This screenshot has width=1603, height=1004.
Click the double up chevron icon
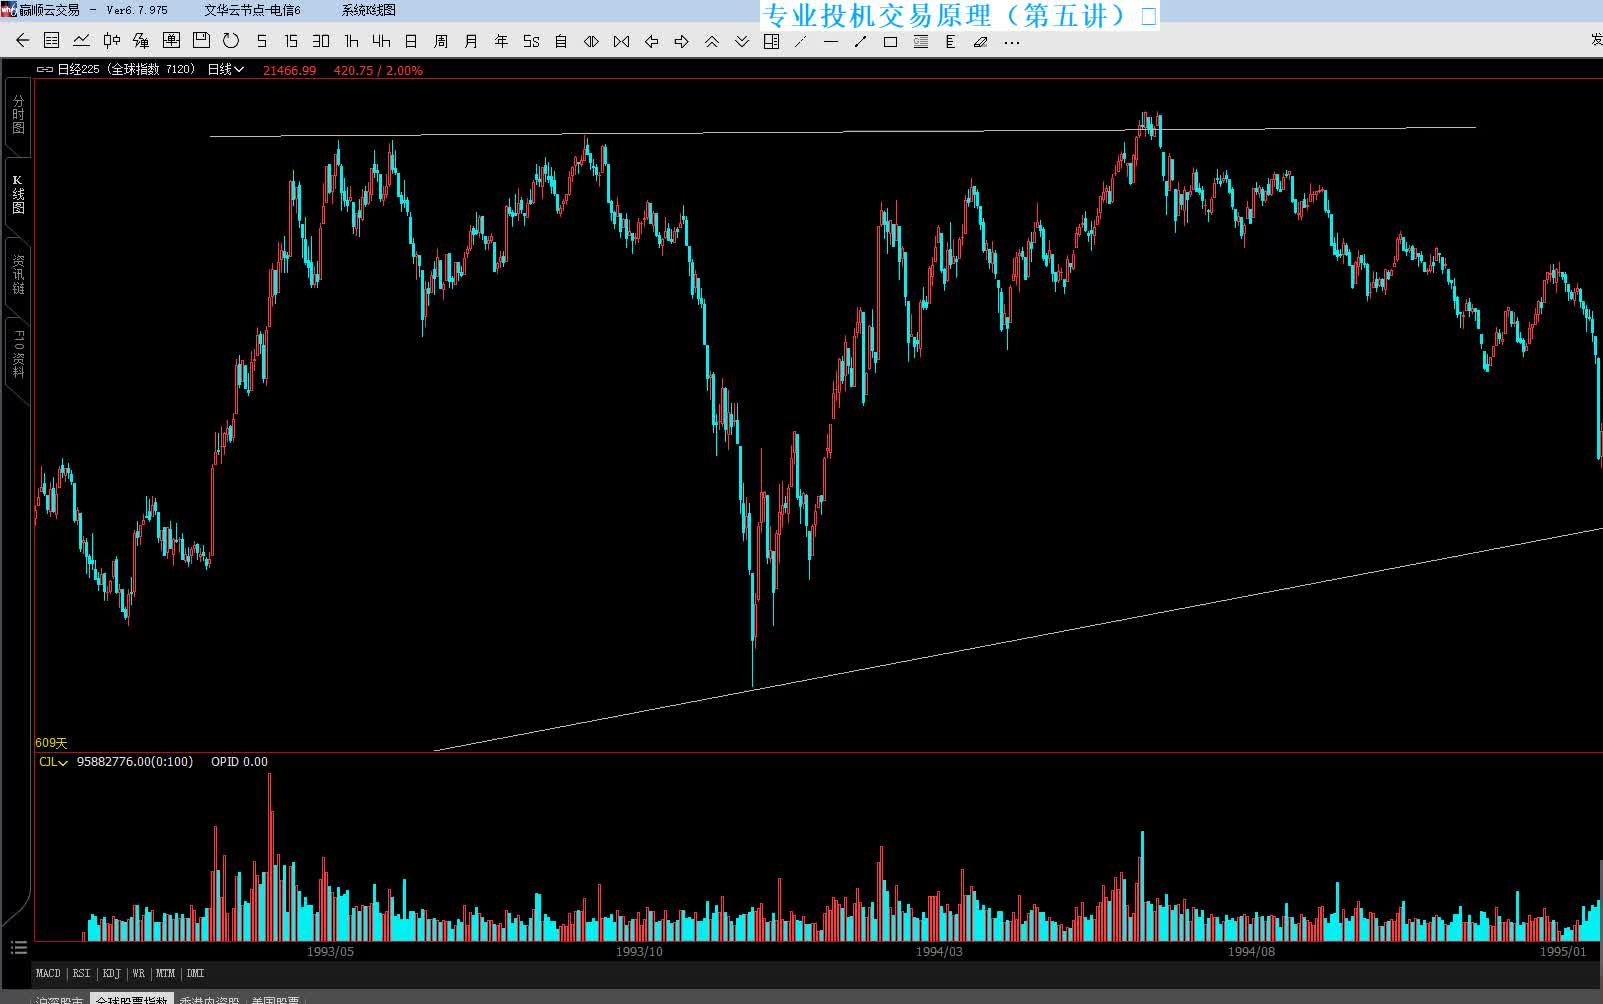point(712,41)
